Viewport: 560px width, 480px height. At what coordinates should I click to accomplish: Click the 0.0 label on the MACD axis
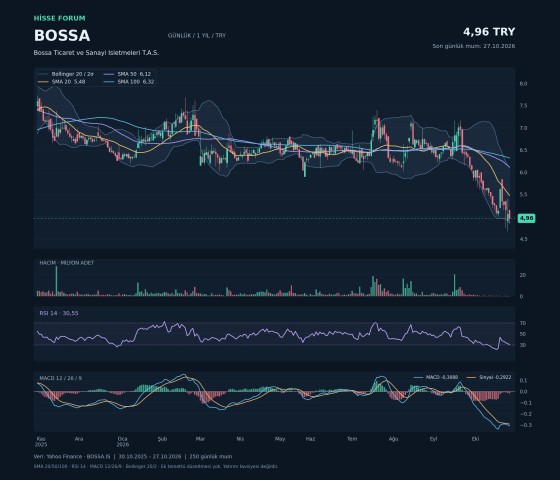[x=523, y=392]
